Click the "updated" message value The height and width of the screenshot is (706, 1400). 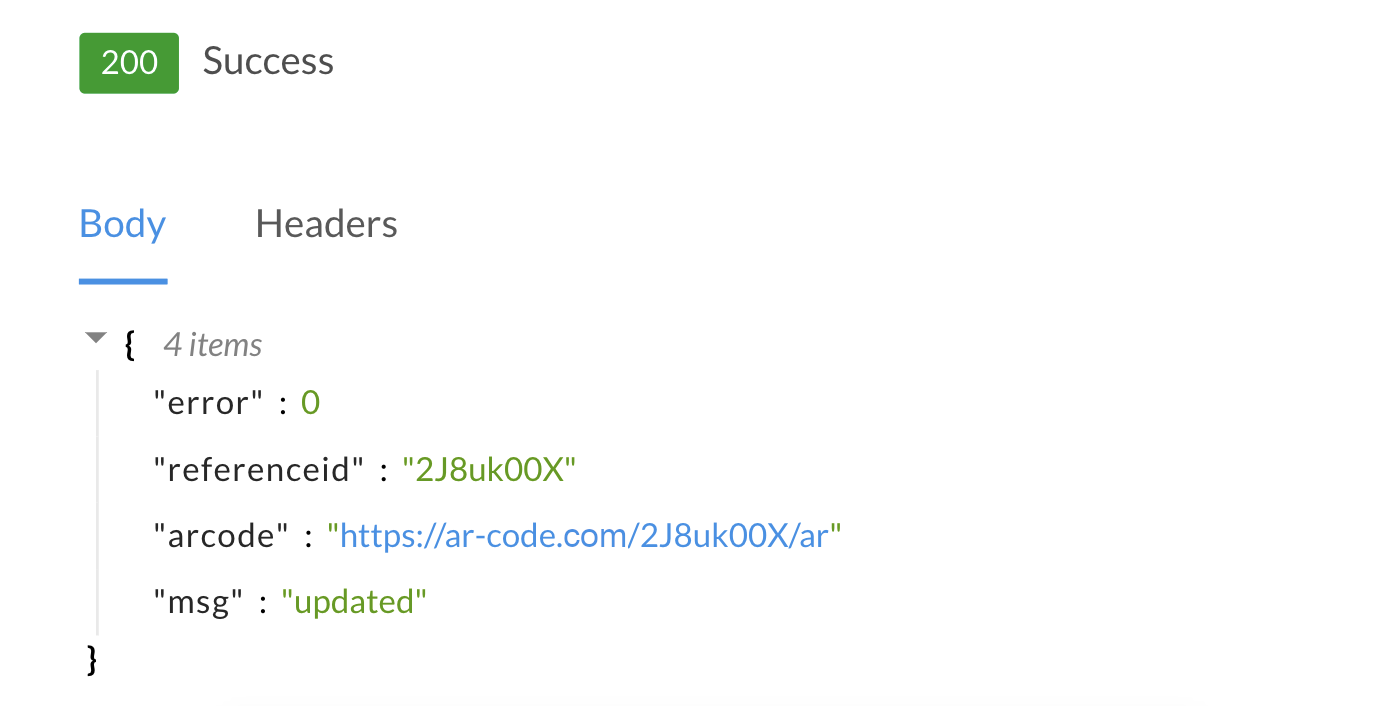coord(354,602)
